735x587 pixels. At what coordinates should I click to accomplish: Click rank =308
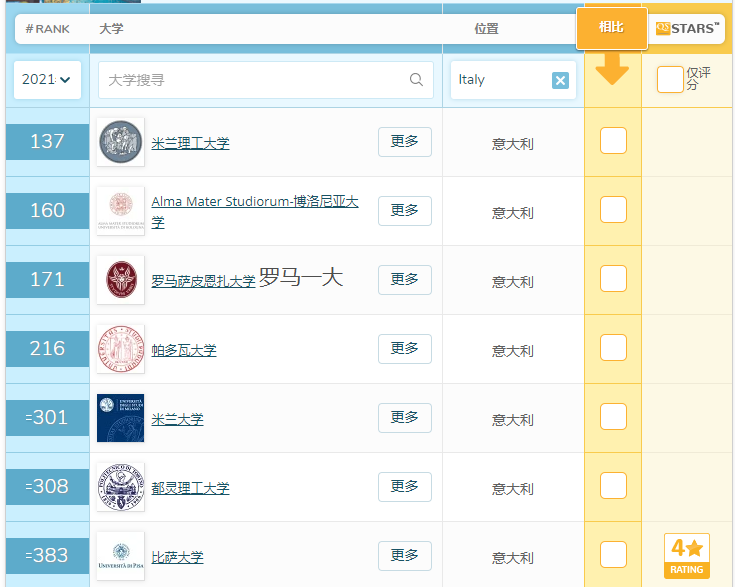[47, 487]
